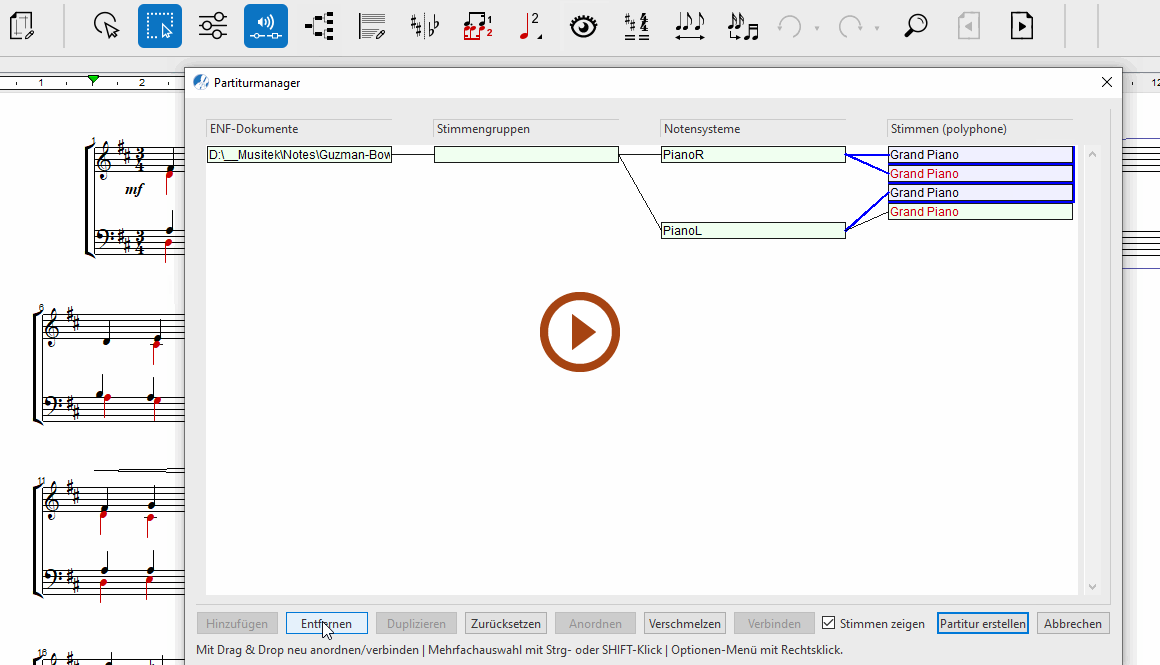The width and height of the screenshot is (1160, 665).
Task: Click the score structure tree icon
Action: click(x=319, y=26)
